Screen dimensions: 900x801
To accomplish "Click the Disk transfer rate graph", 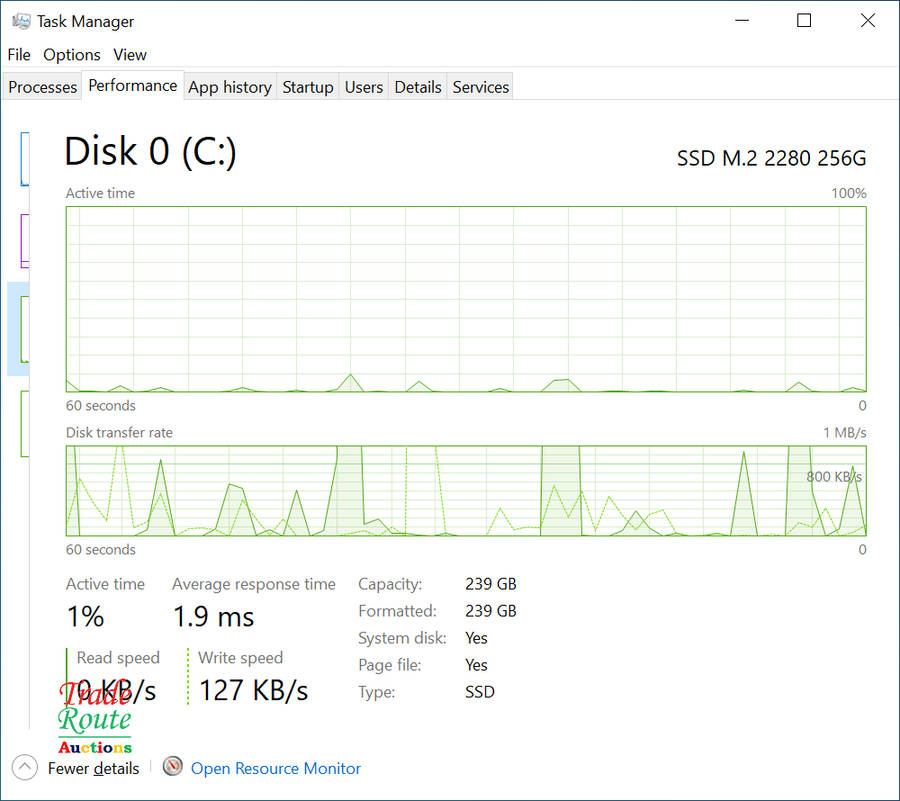I will pyautogui.click(x=466, y=491).
